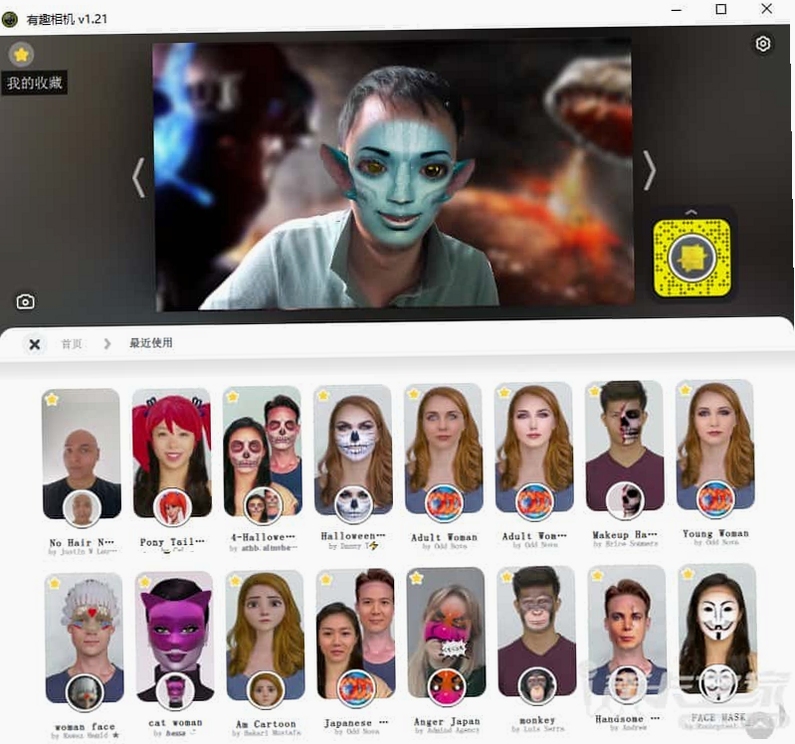The image size is (795, 744).
Task: Click the bald head icon on No Hair card
Action: tap(82, 508)
